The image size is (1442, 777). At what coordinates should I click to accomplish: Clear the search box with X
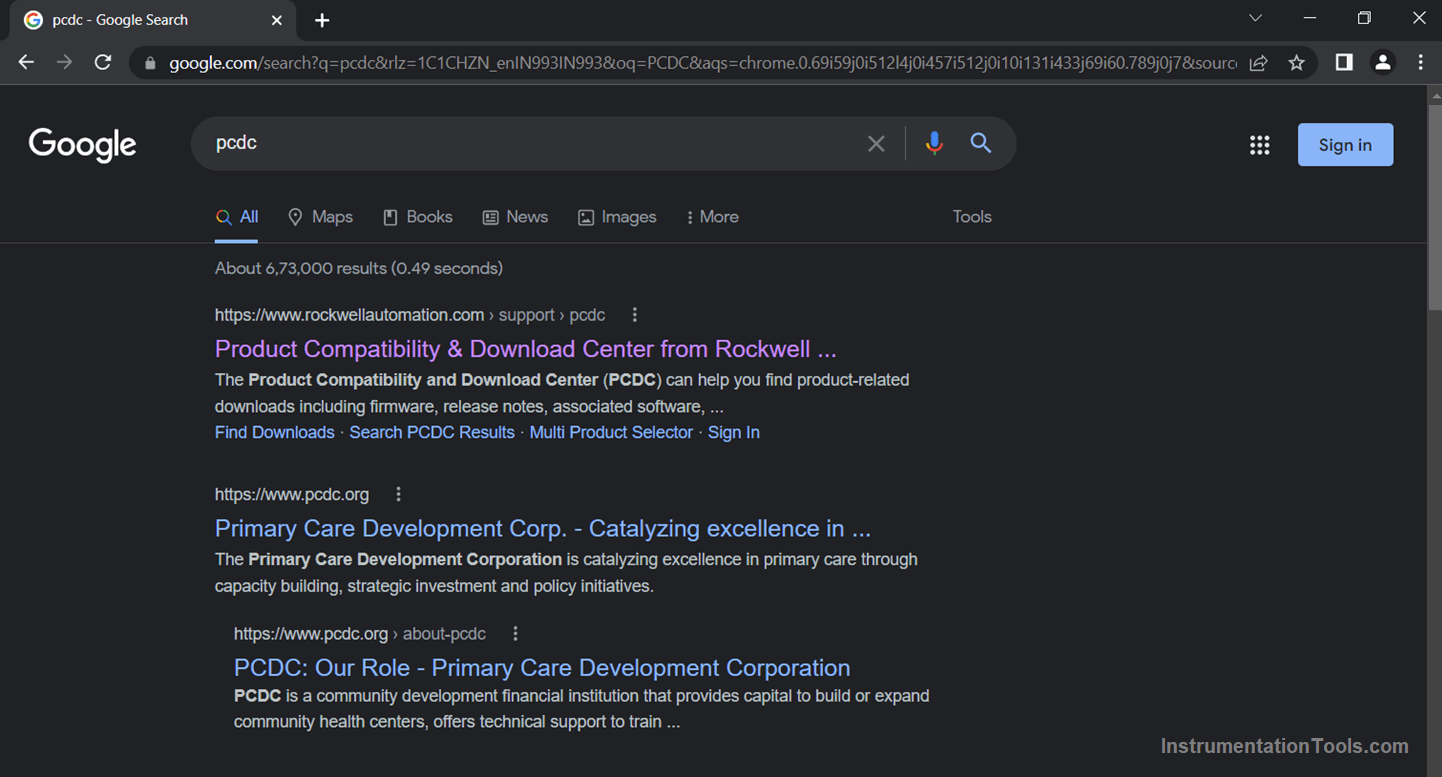pos(876,144)
